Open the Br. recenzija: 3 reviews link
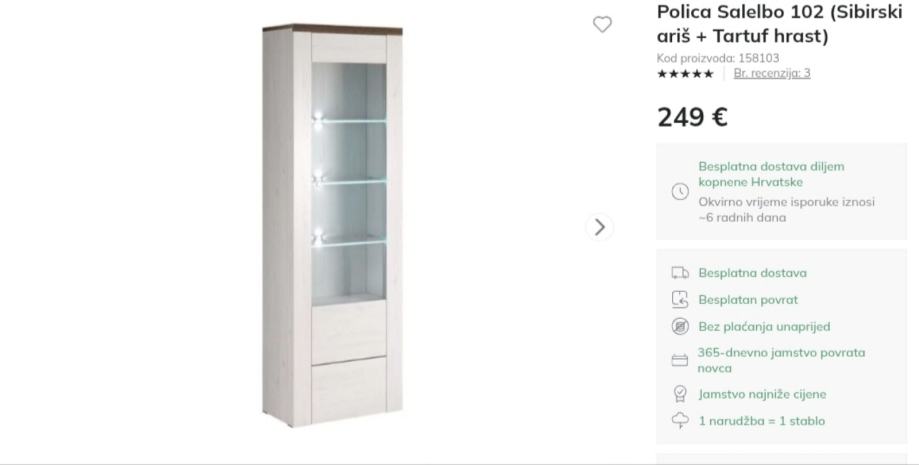Image resolution: width=919 pixels, height=465 pixels. tap(772, 73)
